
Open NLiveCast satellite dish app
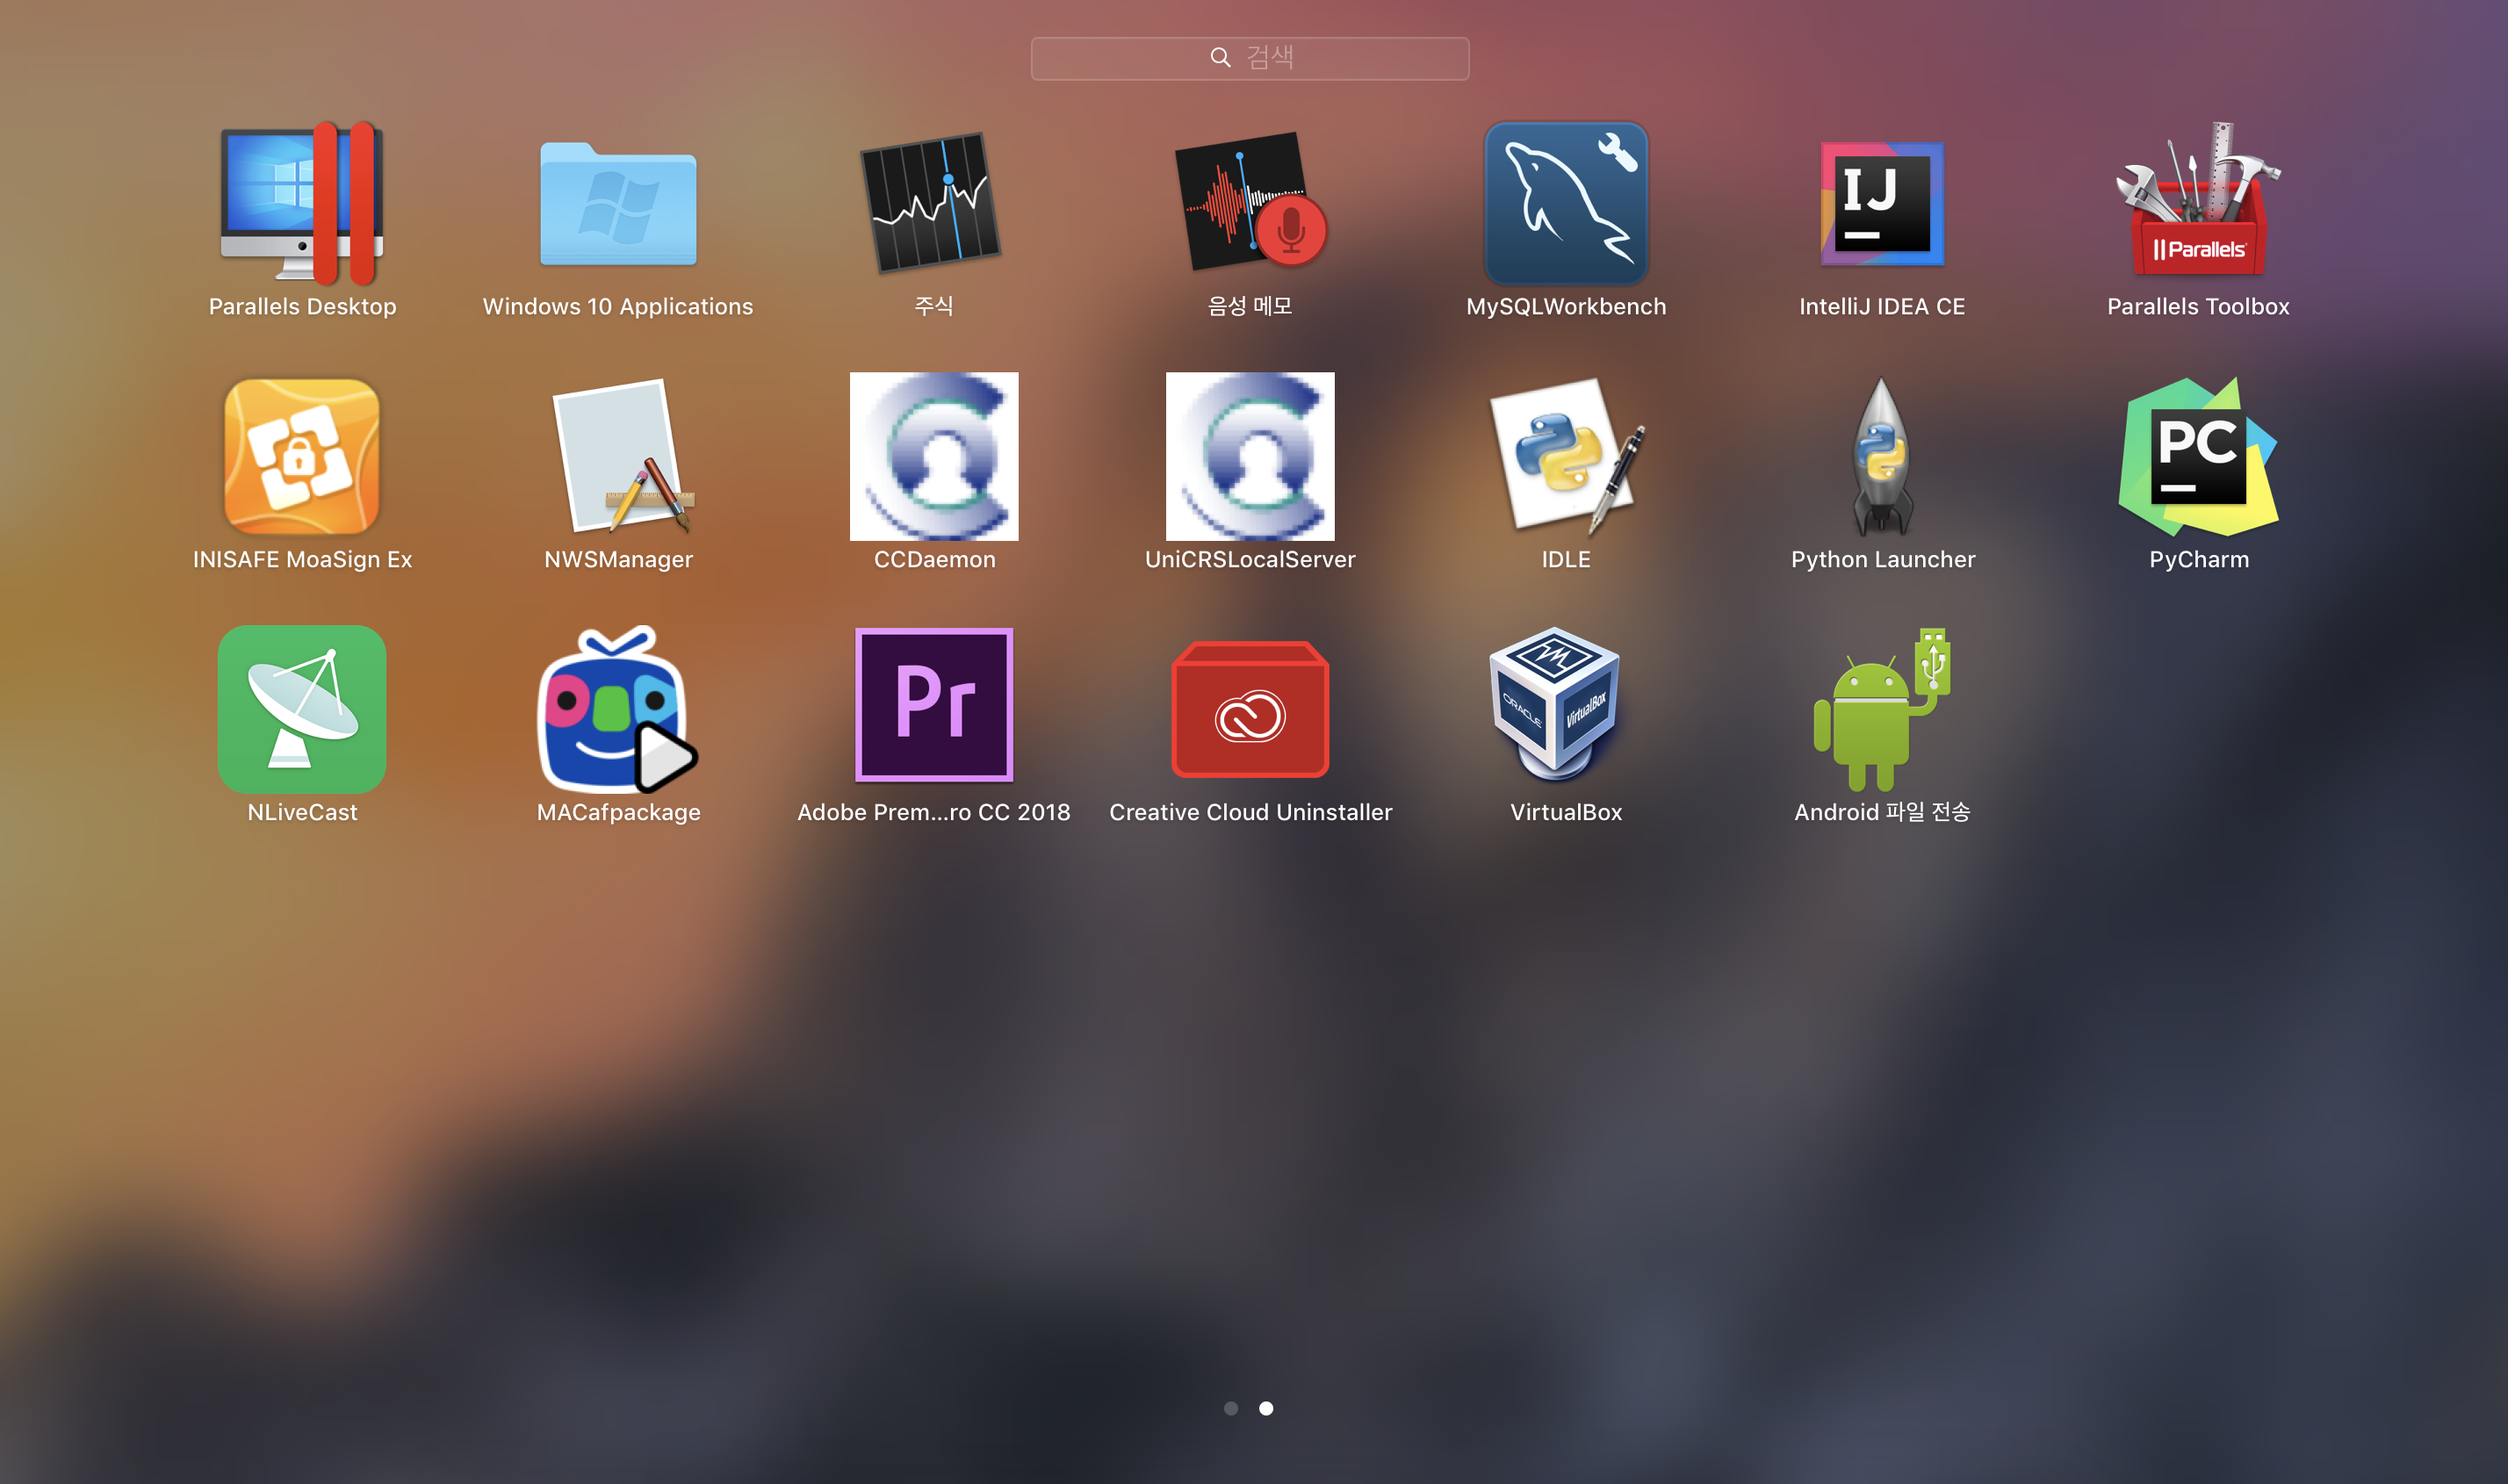[x=302, y=709]
